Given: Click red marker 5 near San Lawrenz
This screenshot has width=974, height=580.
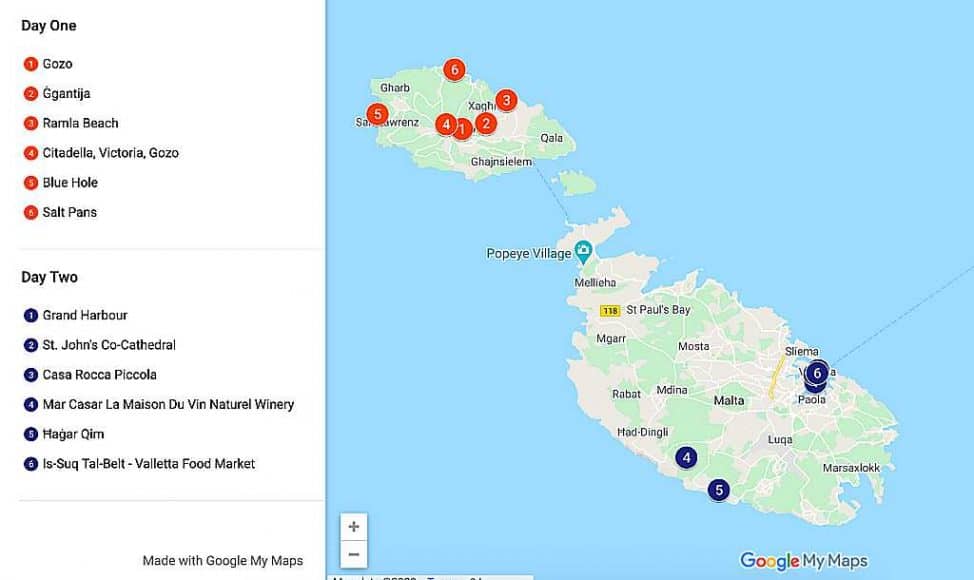Looking at the screenshot, I should [x=377, y=114].
